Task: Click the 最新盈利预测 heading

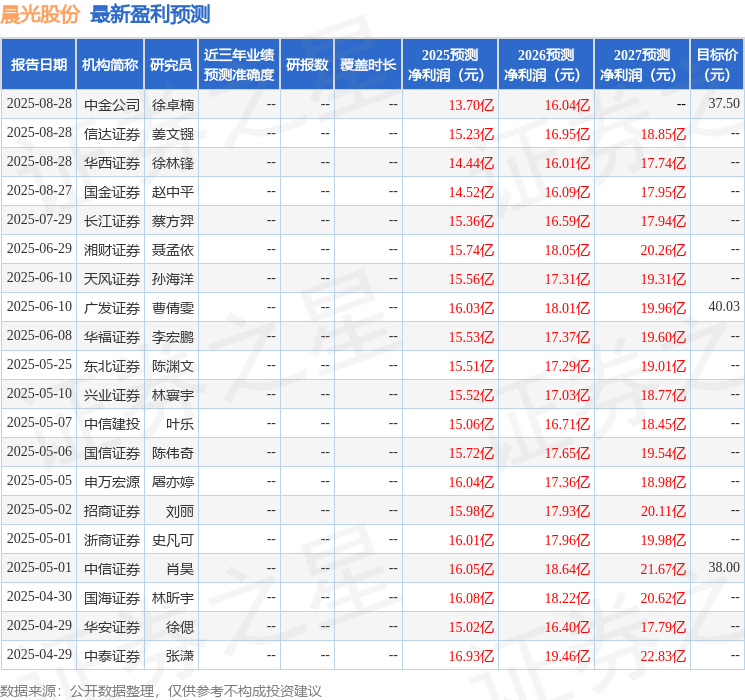Action: pos(150,14)
